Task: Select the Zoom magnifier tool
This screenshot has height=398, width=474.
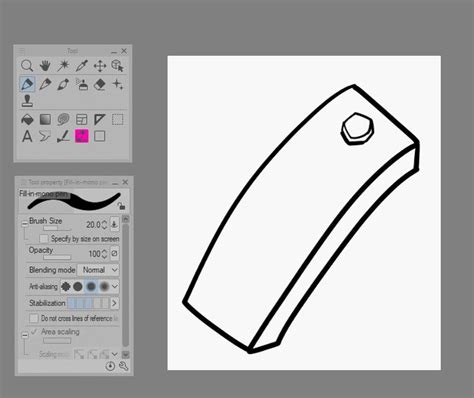Action: click(x=27, y=66)
